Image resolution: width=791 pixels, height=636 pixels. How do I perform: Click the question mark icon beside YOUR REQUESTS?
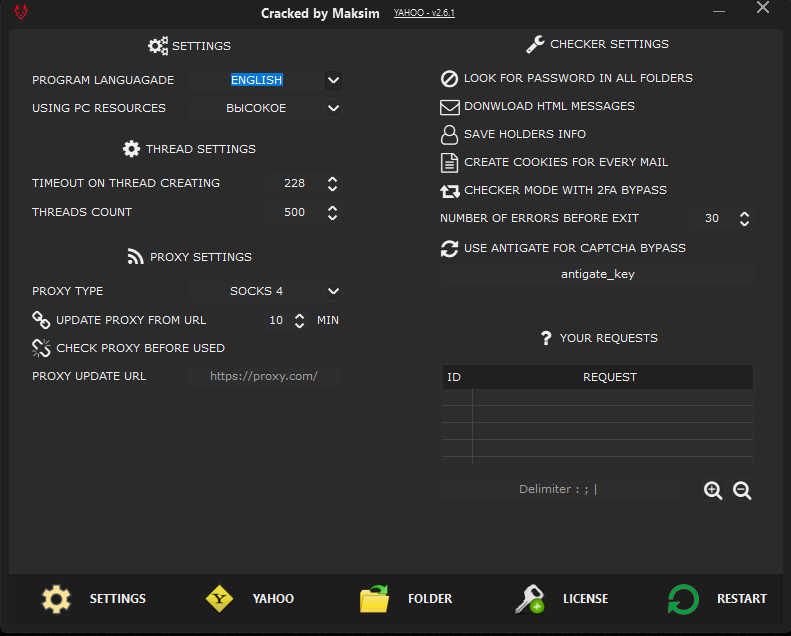coord(546,338)
